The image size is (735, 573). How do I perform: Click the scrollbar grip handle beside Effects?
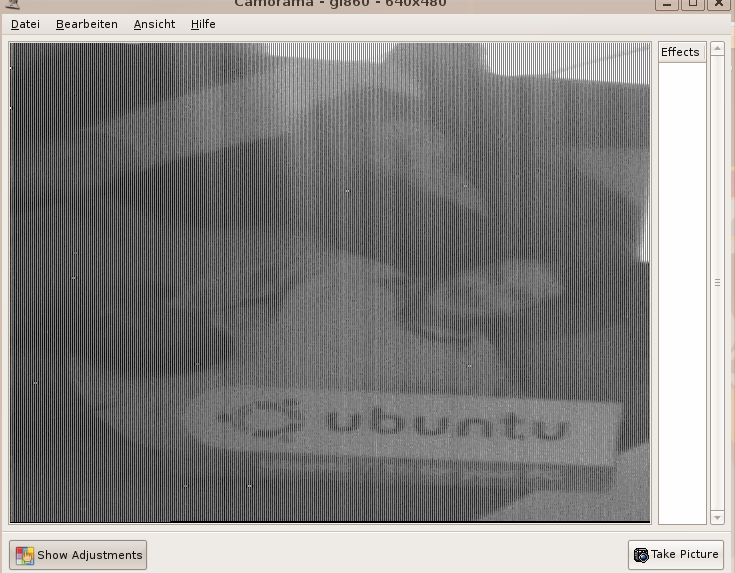pos(717,283)
